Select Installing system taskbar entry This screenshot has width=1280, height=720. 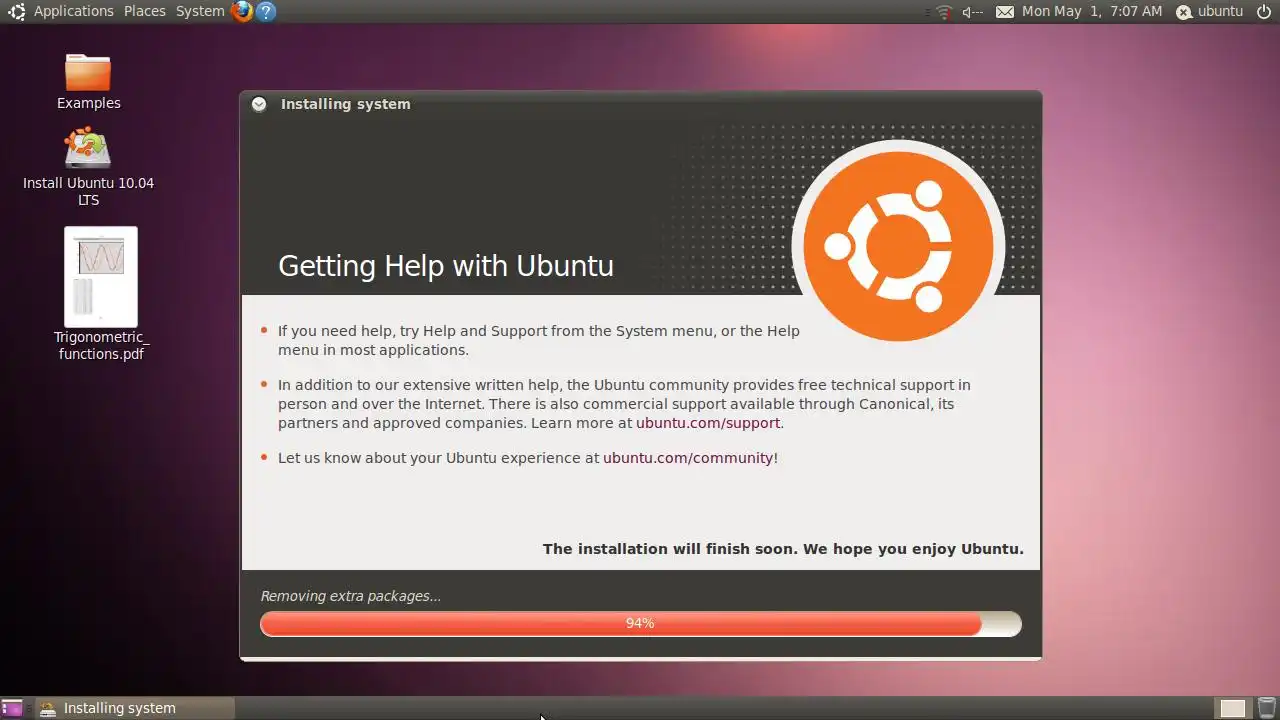[x=135, y=708]
